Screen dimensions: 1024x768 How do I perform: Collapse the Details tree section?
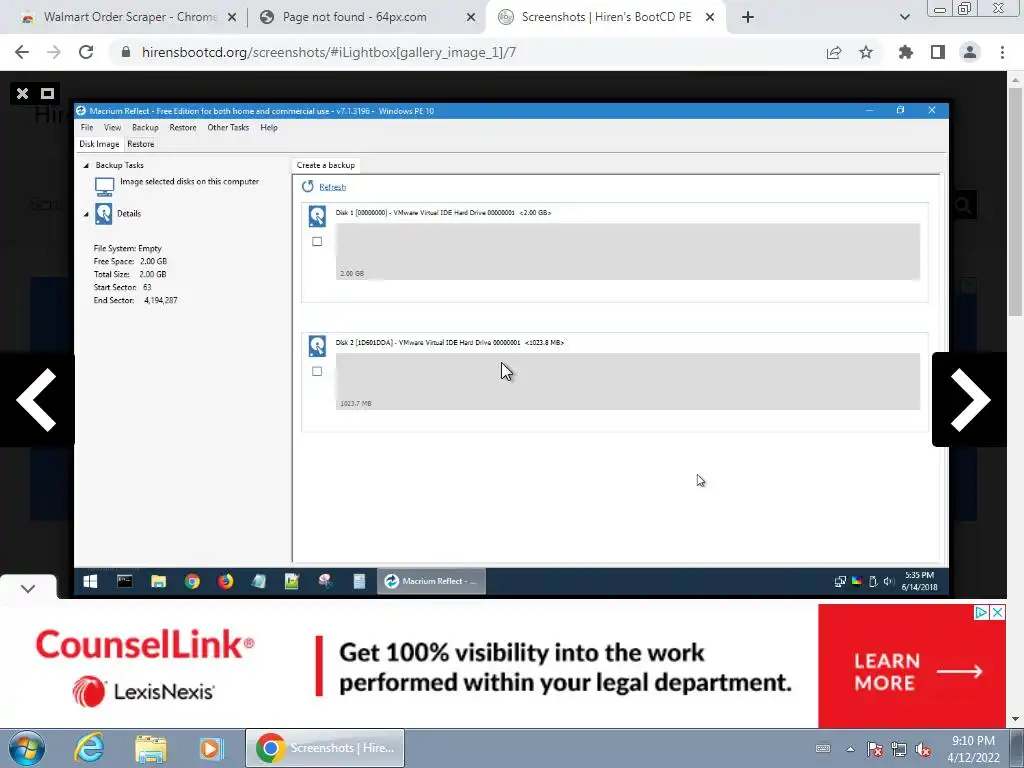click(86, 214)
